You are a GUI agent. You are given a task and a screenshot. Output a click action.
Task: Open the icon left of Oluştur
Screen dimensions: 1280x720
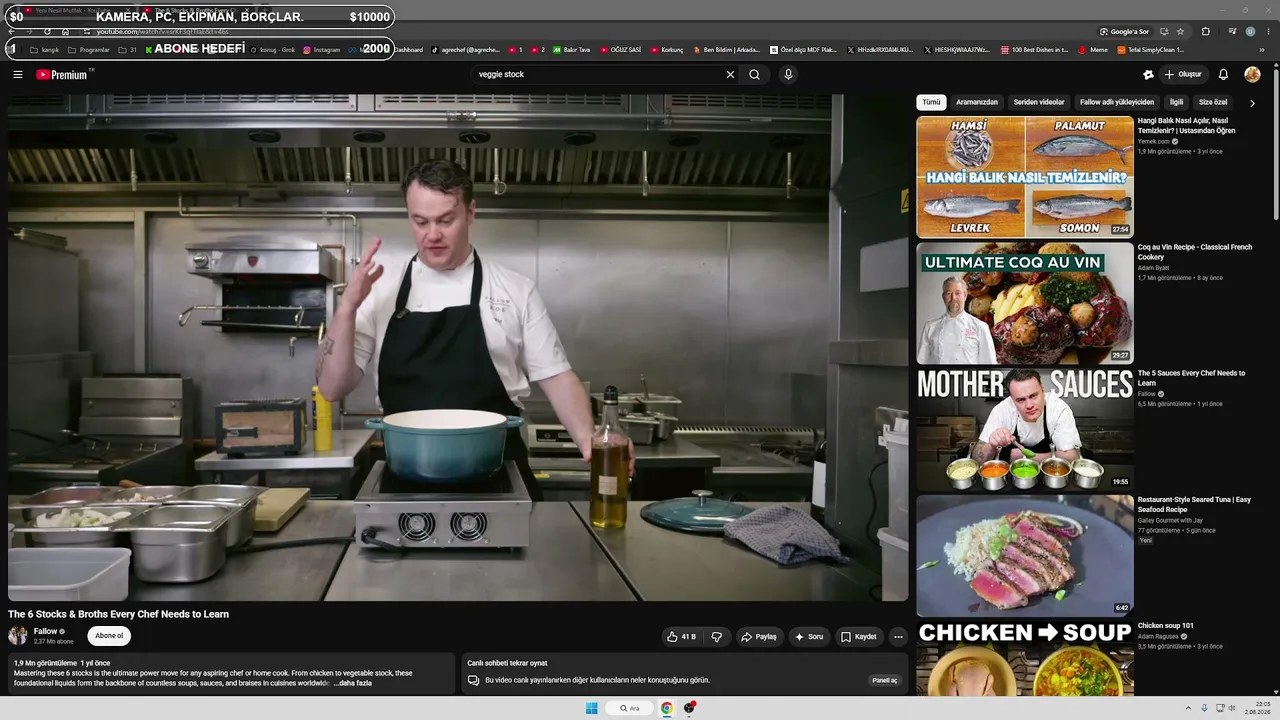1148,75
